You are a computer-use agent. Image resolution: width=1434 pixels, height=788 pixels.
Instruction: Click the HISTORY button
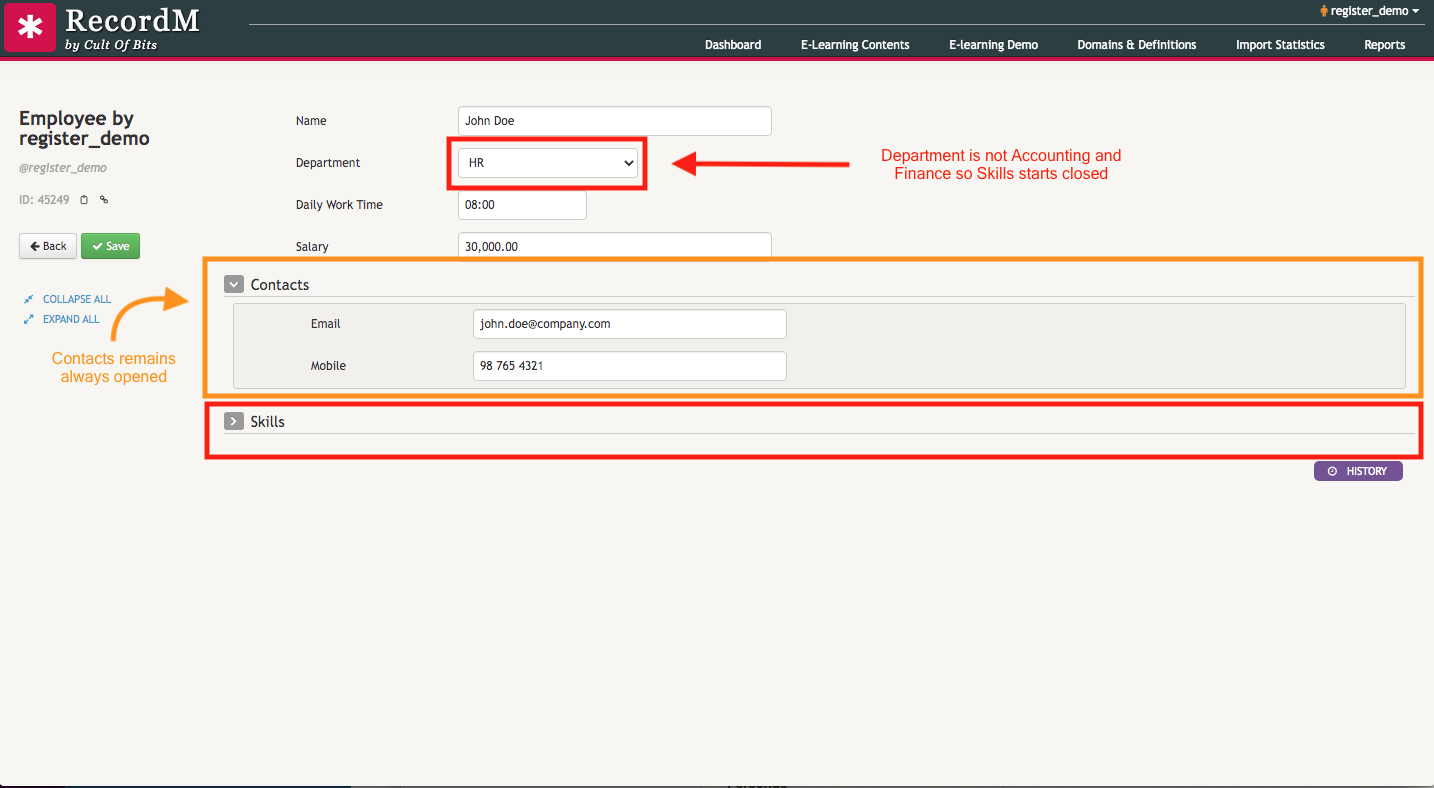pyautogui.click(x=1358, y=470)
